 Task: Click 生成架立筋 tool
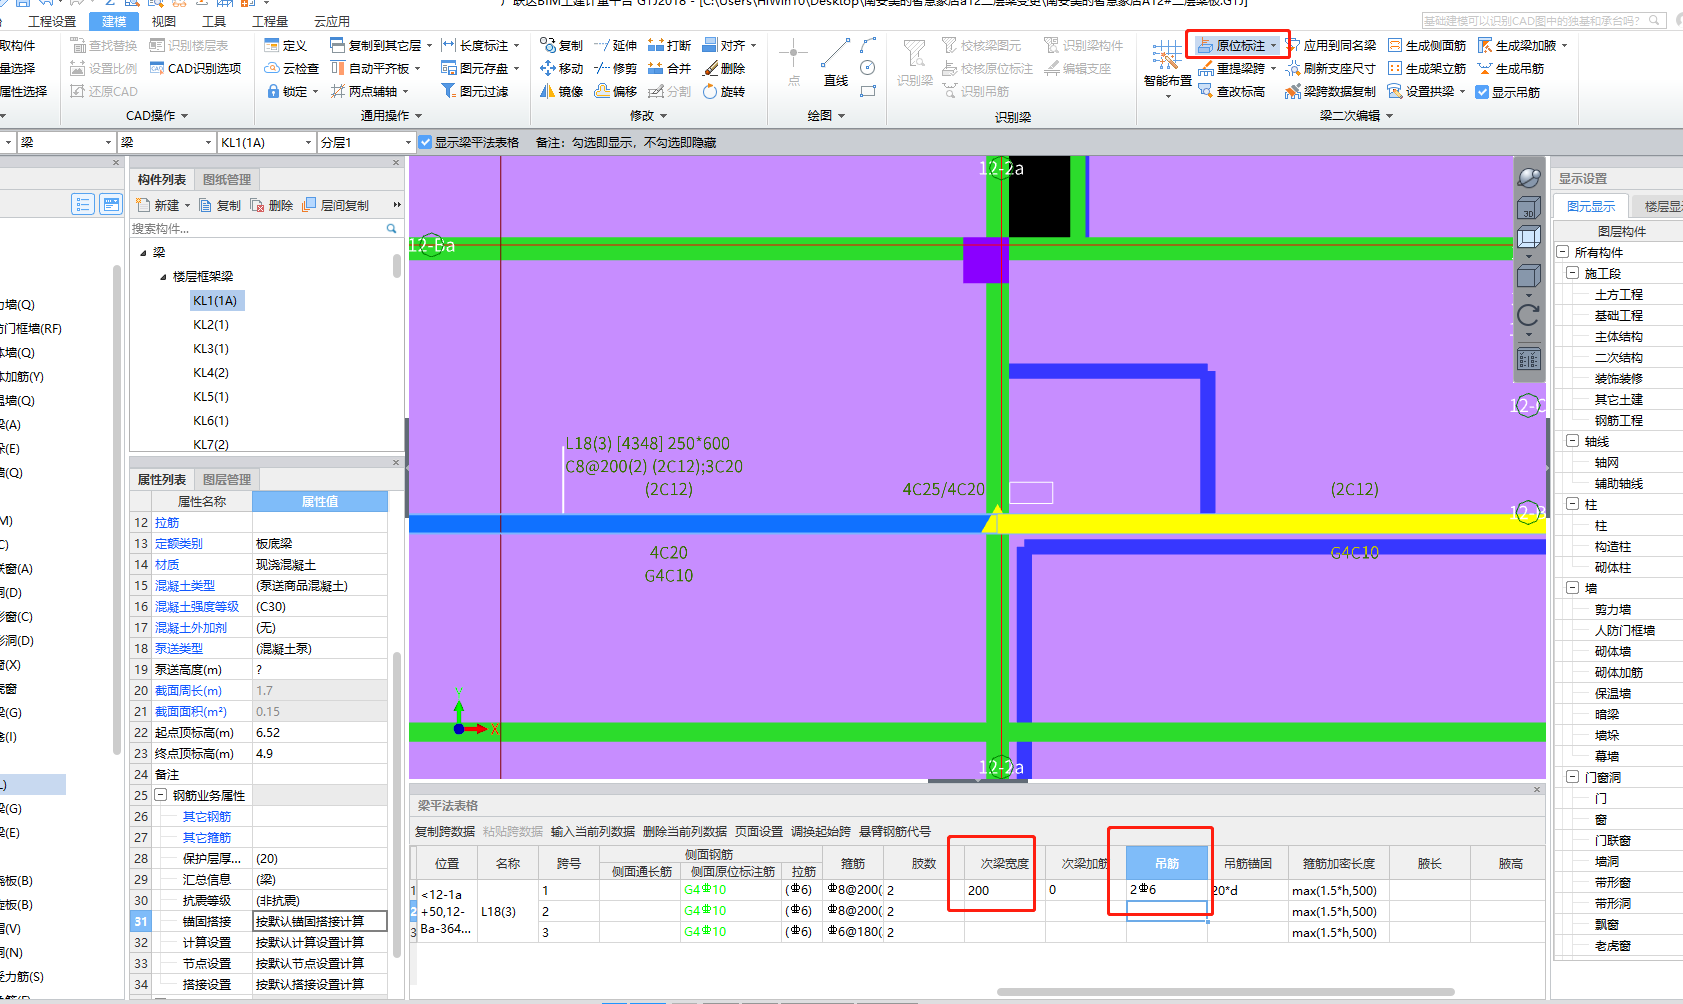tap(1427, 68)
